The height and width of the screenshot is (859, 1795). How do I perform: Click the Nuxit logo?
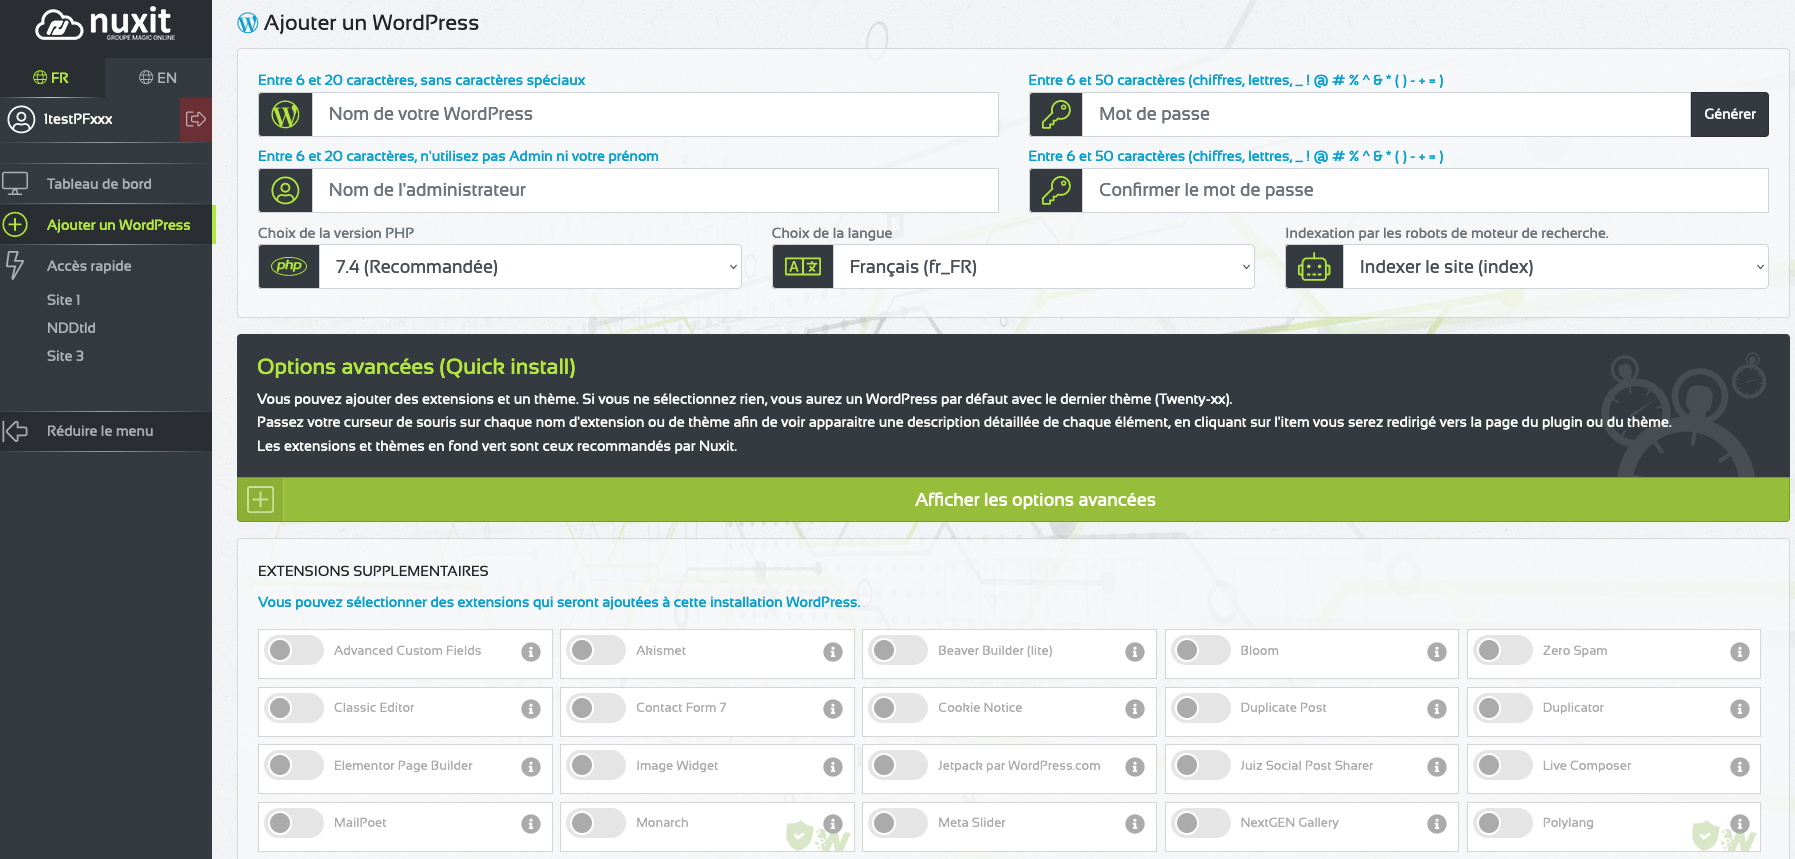tap(105, 24)
